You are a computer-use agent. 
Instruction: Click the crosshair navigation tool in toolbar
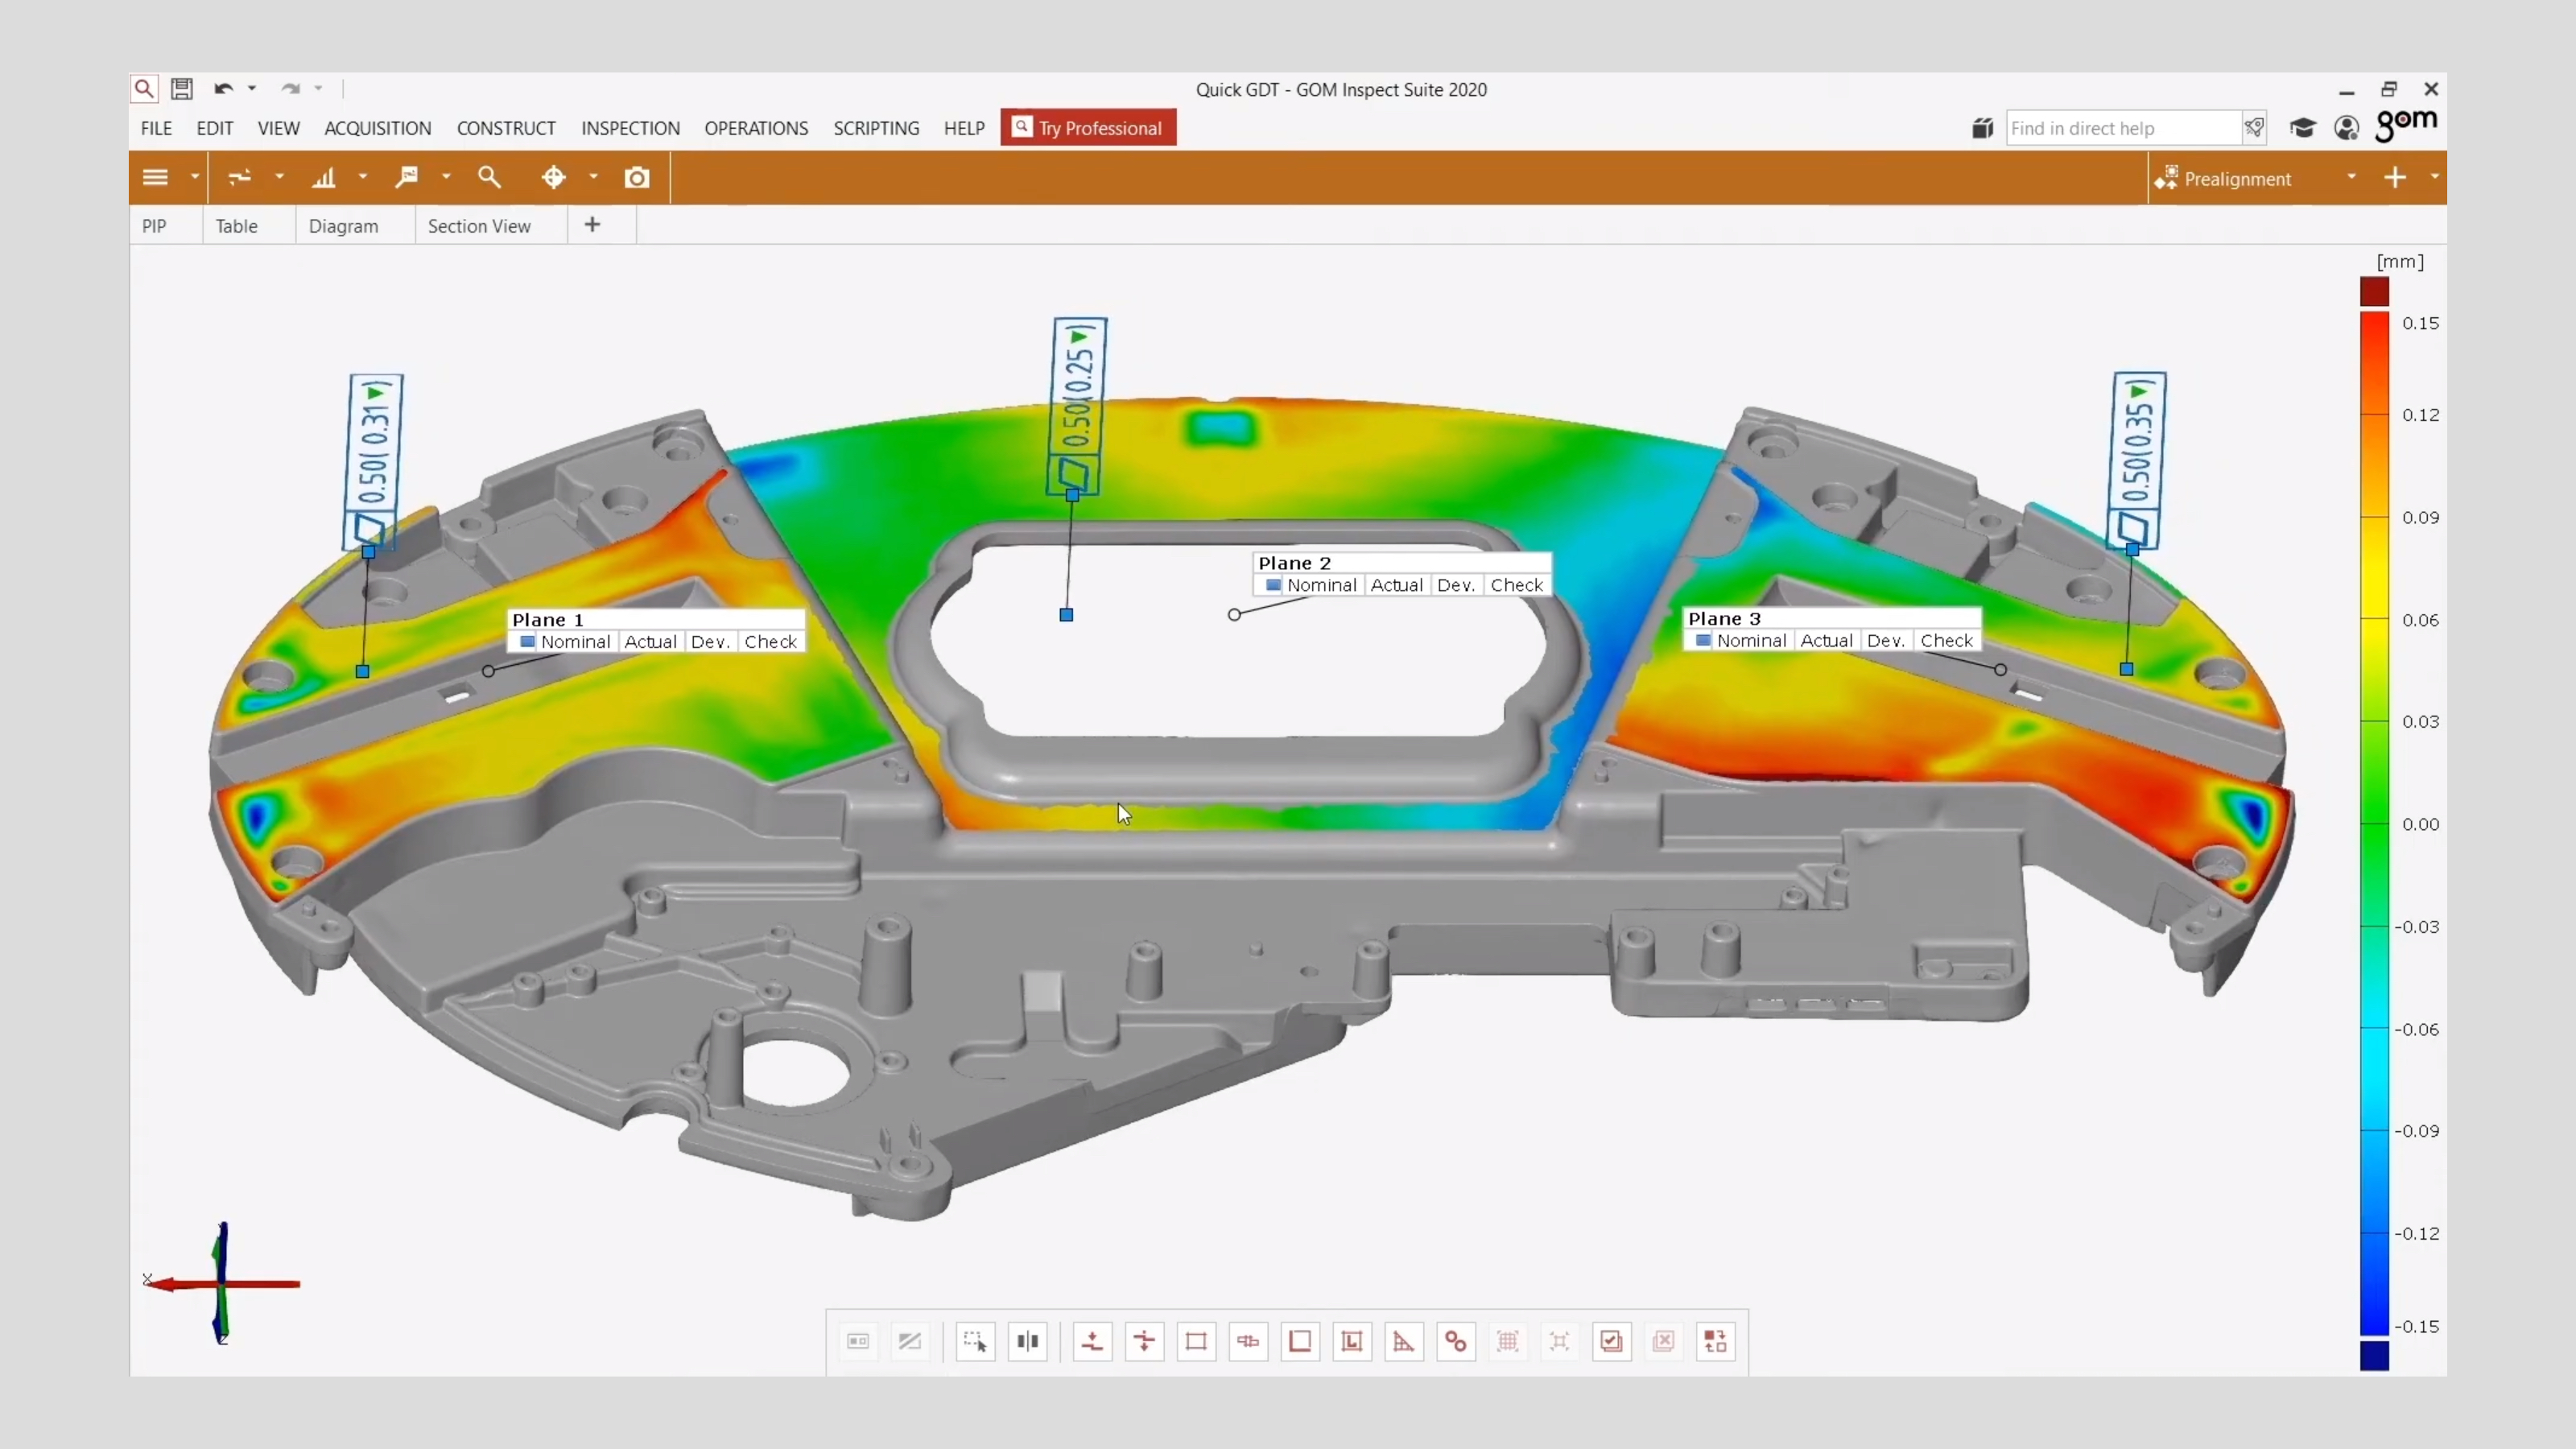[555, 177]
